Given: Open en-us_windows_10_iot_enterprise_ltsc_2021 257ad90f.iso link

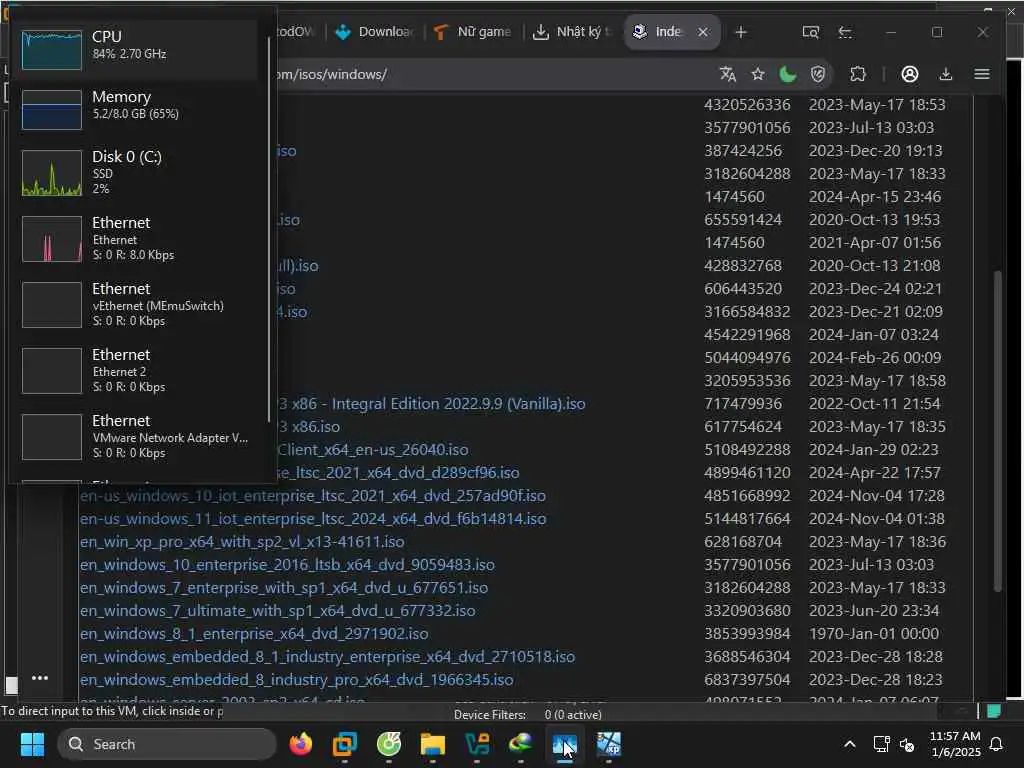Looking at the screenshot, I should [313, 496].
